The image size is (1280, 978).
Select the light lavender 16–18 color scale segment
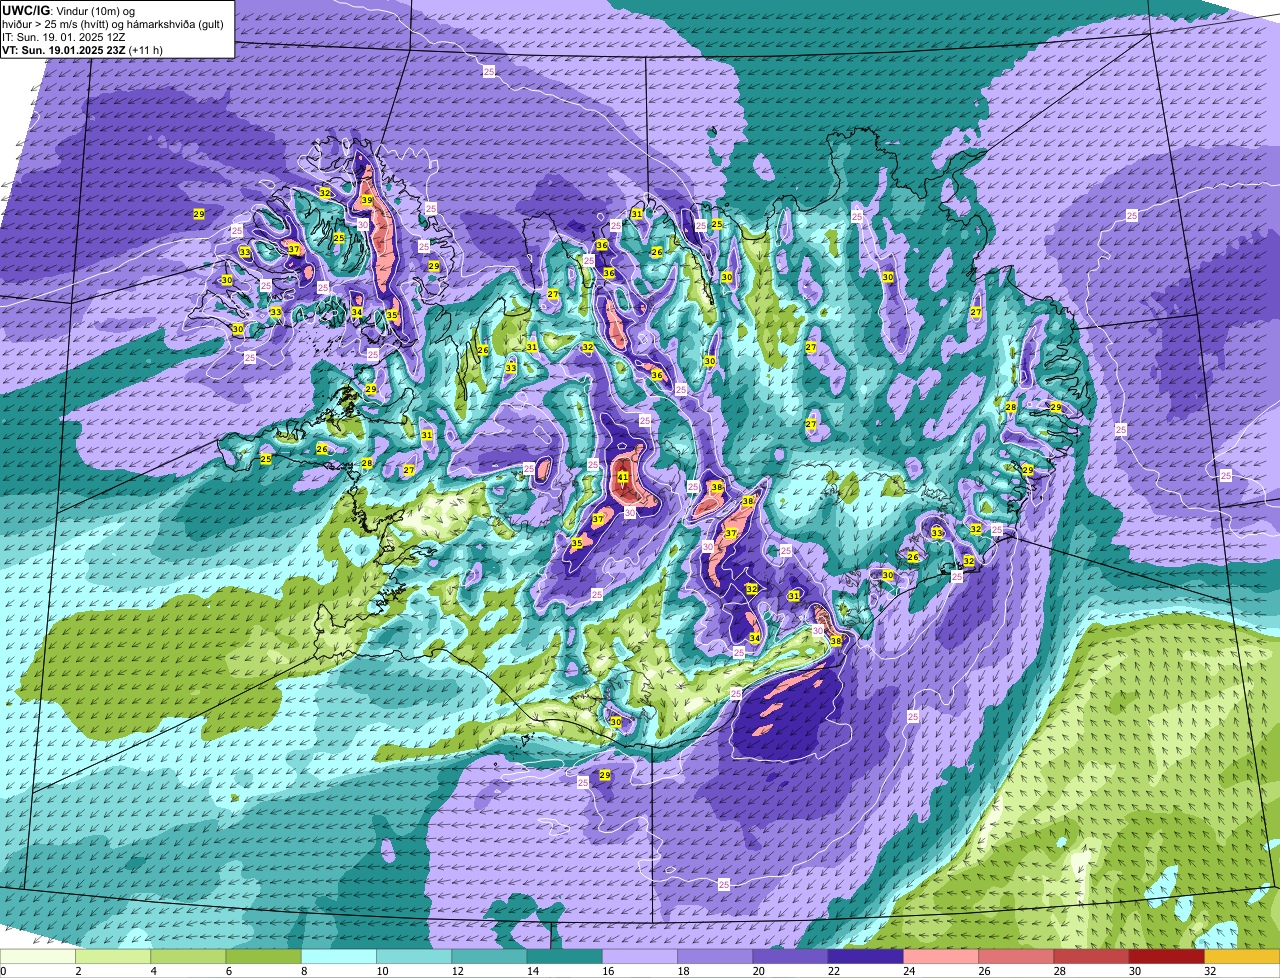[x=640, y=956]
